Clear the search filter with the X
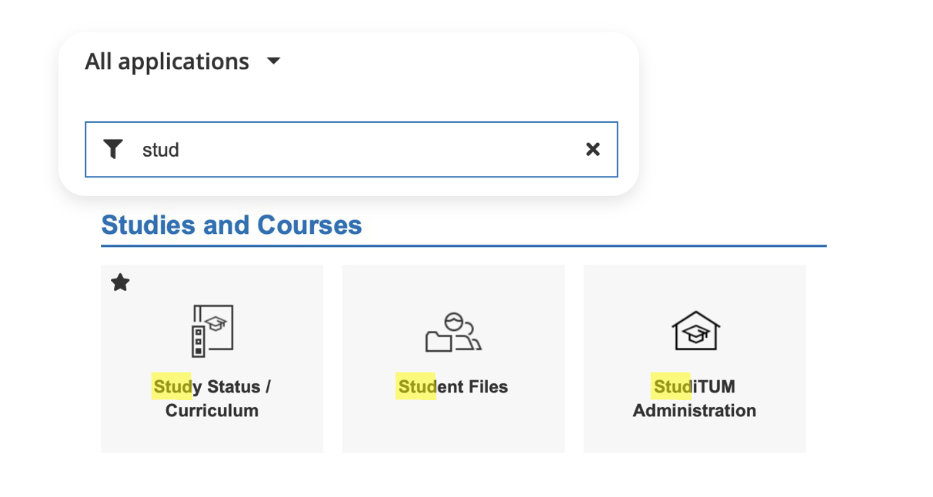The width and height of the screenshot is (933, 497). [592, 149]
